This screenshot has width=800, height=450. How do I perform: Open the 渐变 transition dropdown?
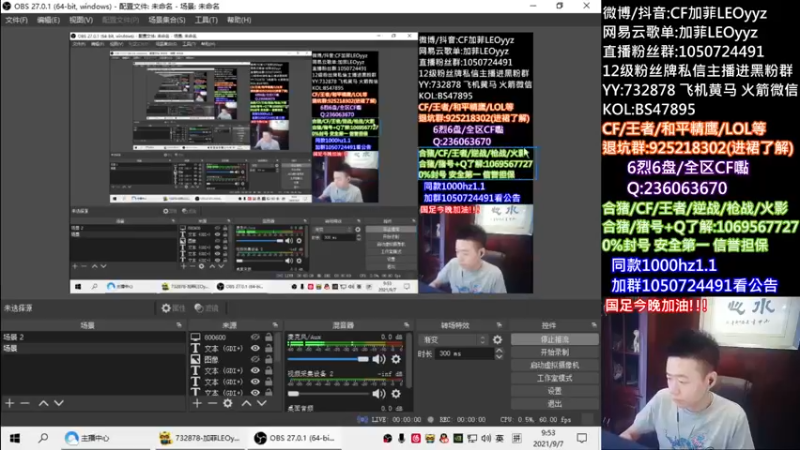pyautogui.click(x=454, y=339)
